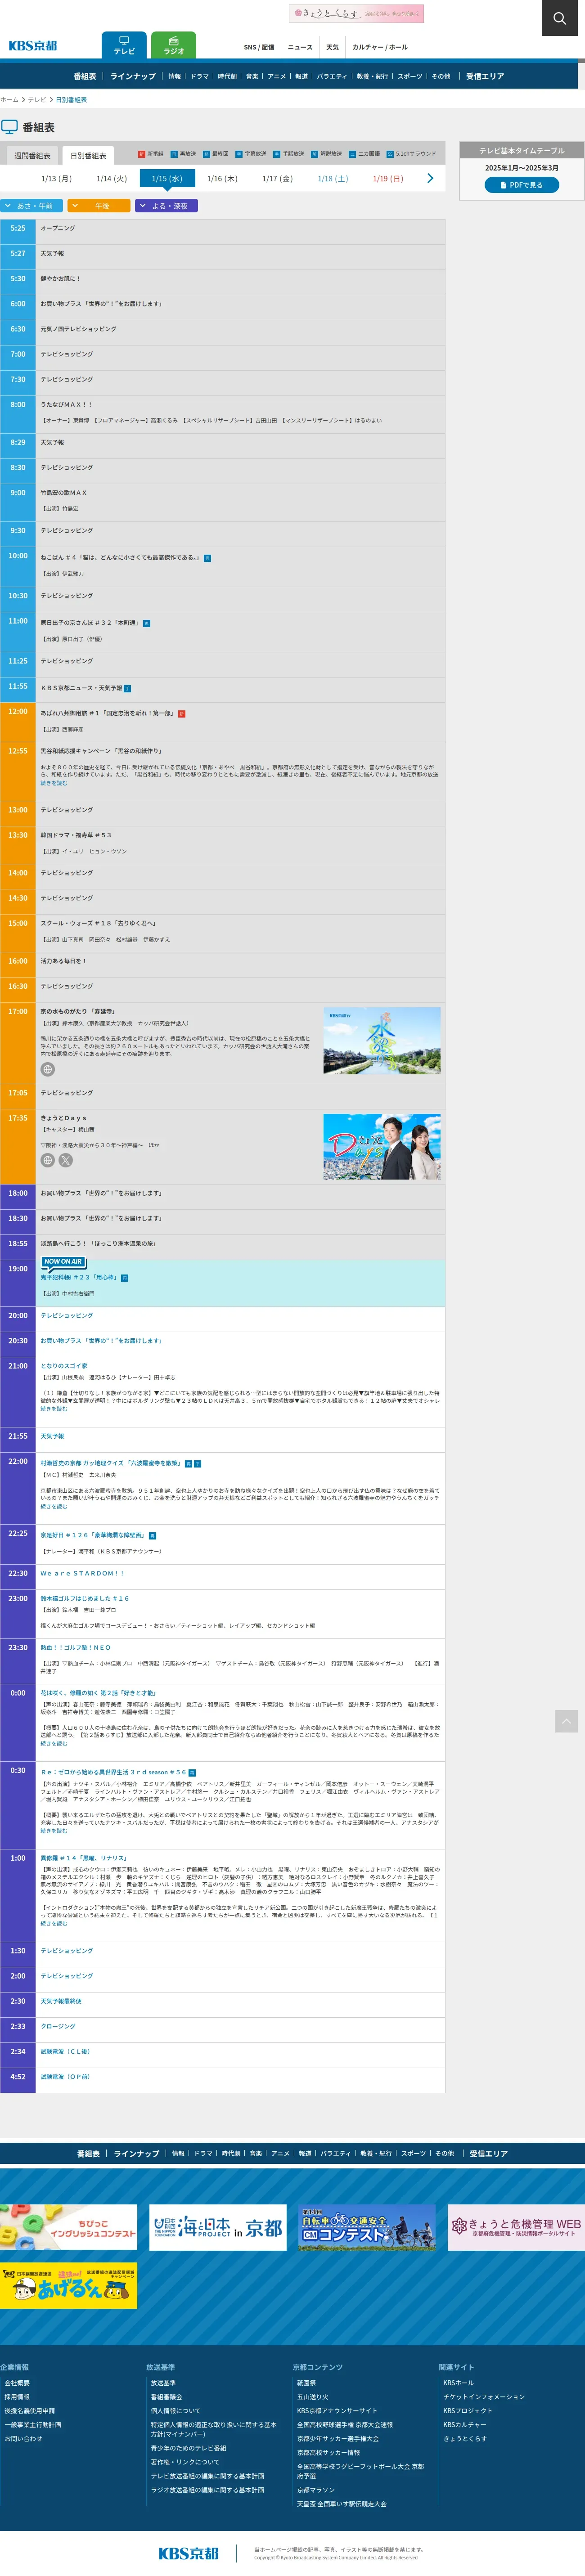Open the X icon for きょうとDays
The height and width of the screenshot is (2576, 585).
pos(66,1160)
